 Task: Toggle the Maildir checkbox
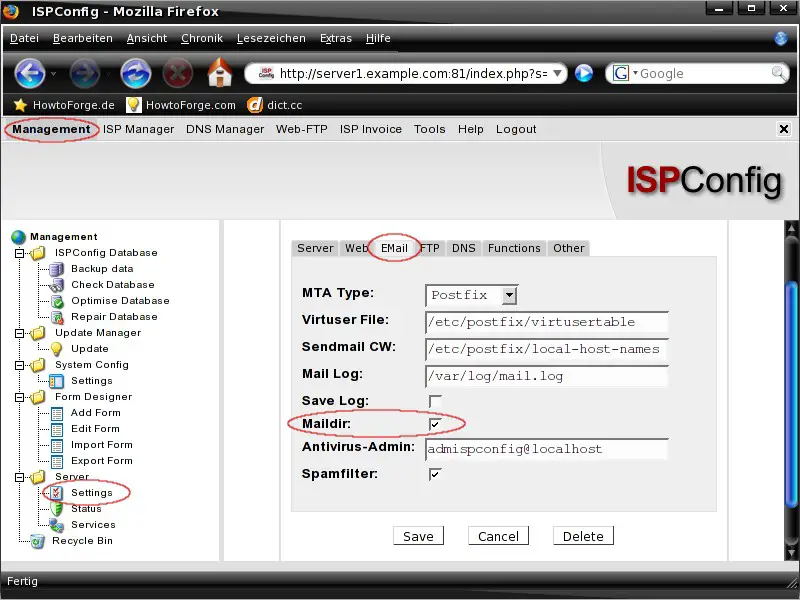[435, 423]
